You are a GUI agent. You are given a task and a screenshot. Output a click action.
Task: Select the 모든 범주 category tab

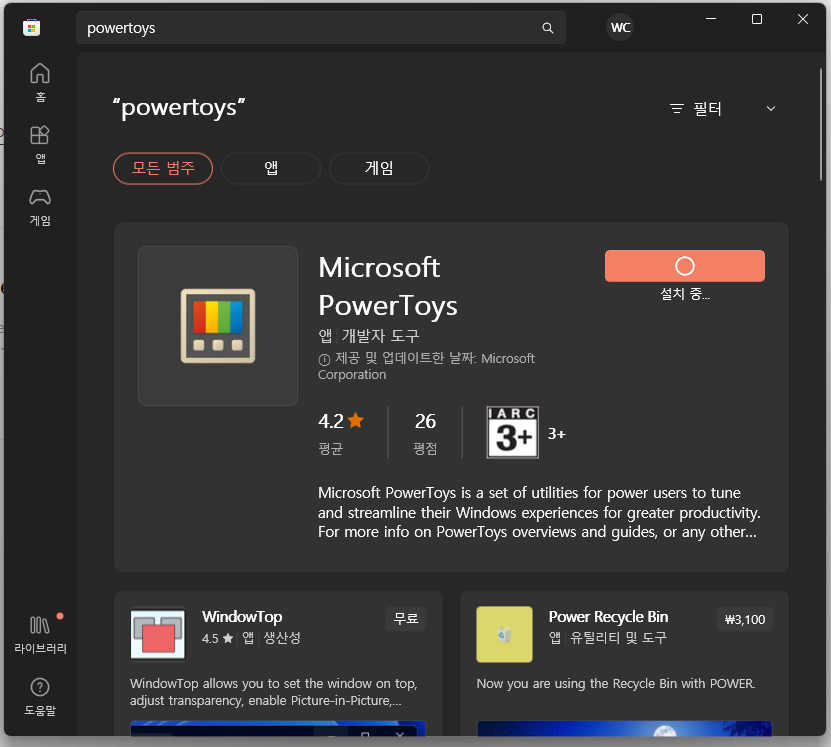[x=163, y=168]
